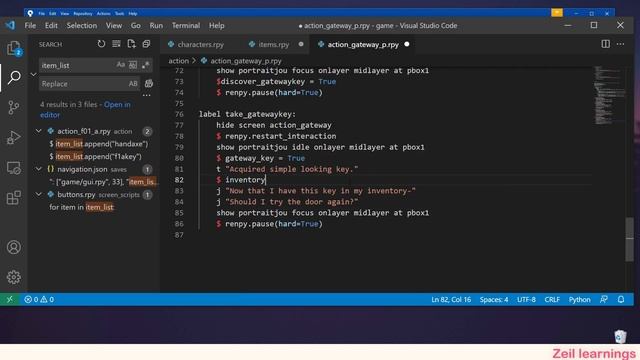Screen dimensions: 640x360
Task: Click code line 76 label take_gatewaykey
Action: tap(247, 114)
